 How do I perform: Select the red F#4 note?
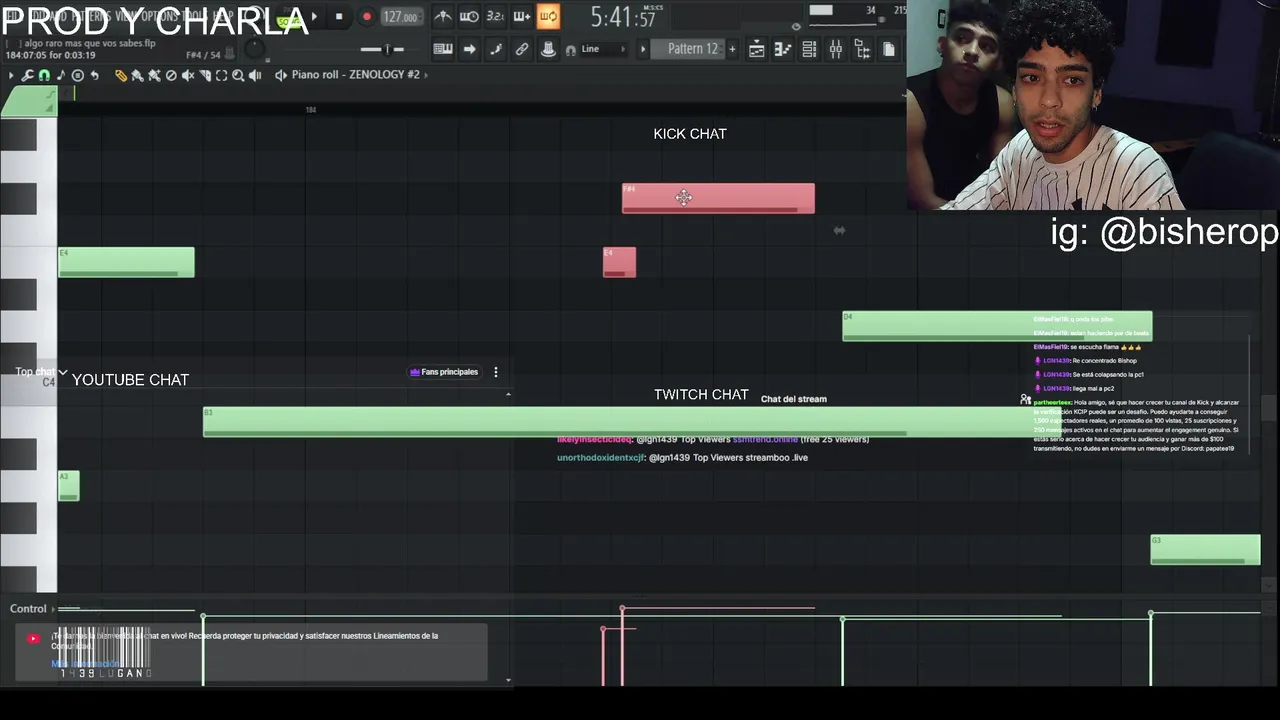coord(718,198)
